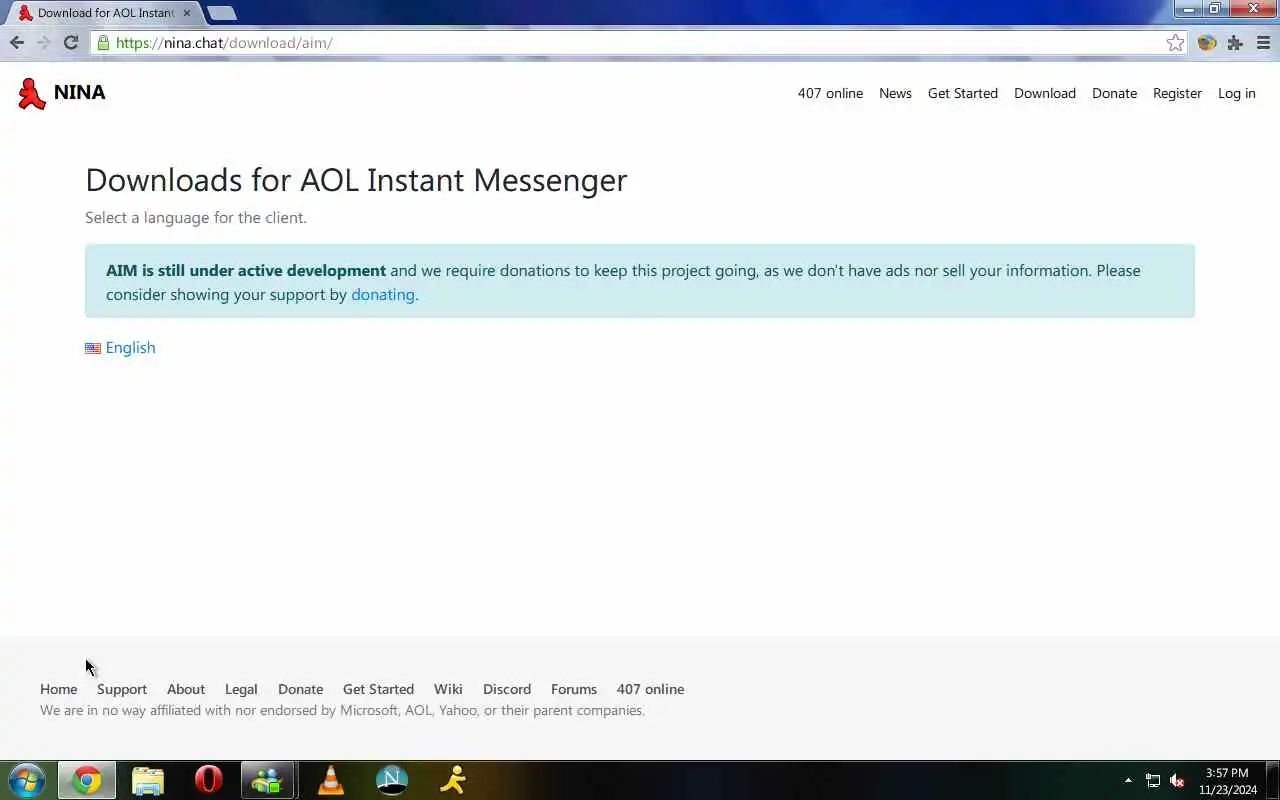Open Discord in the footer

click(x=507, y=689)
